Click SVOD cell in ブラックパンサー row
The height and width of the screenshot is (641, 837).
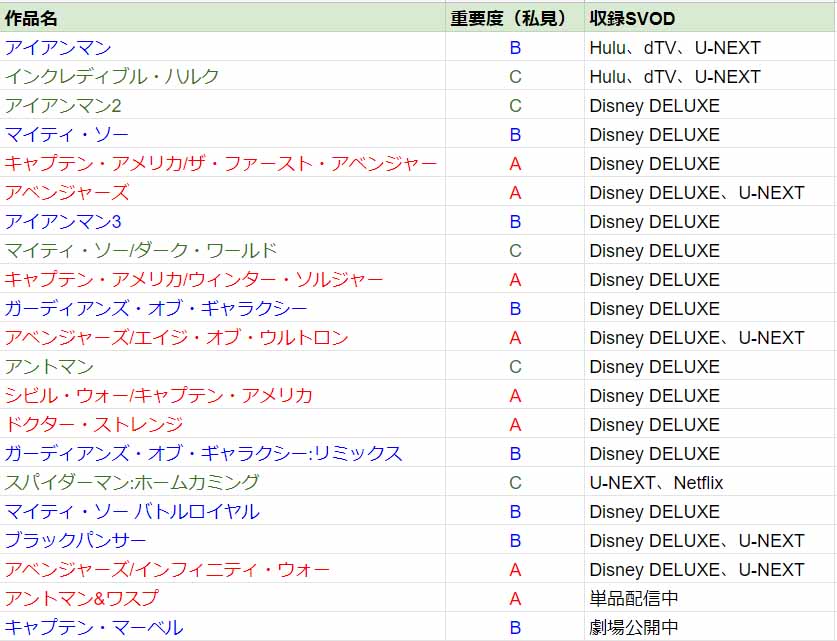click(x=710, y=540)
